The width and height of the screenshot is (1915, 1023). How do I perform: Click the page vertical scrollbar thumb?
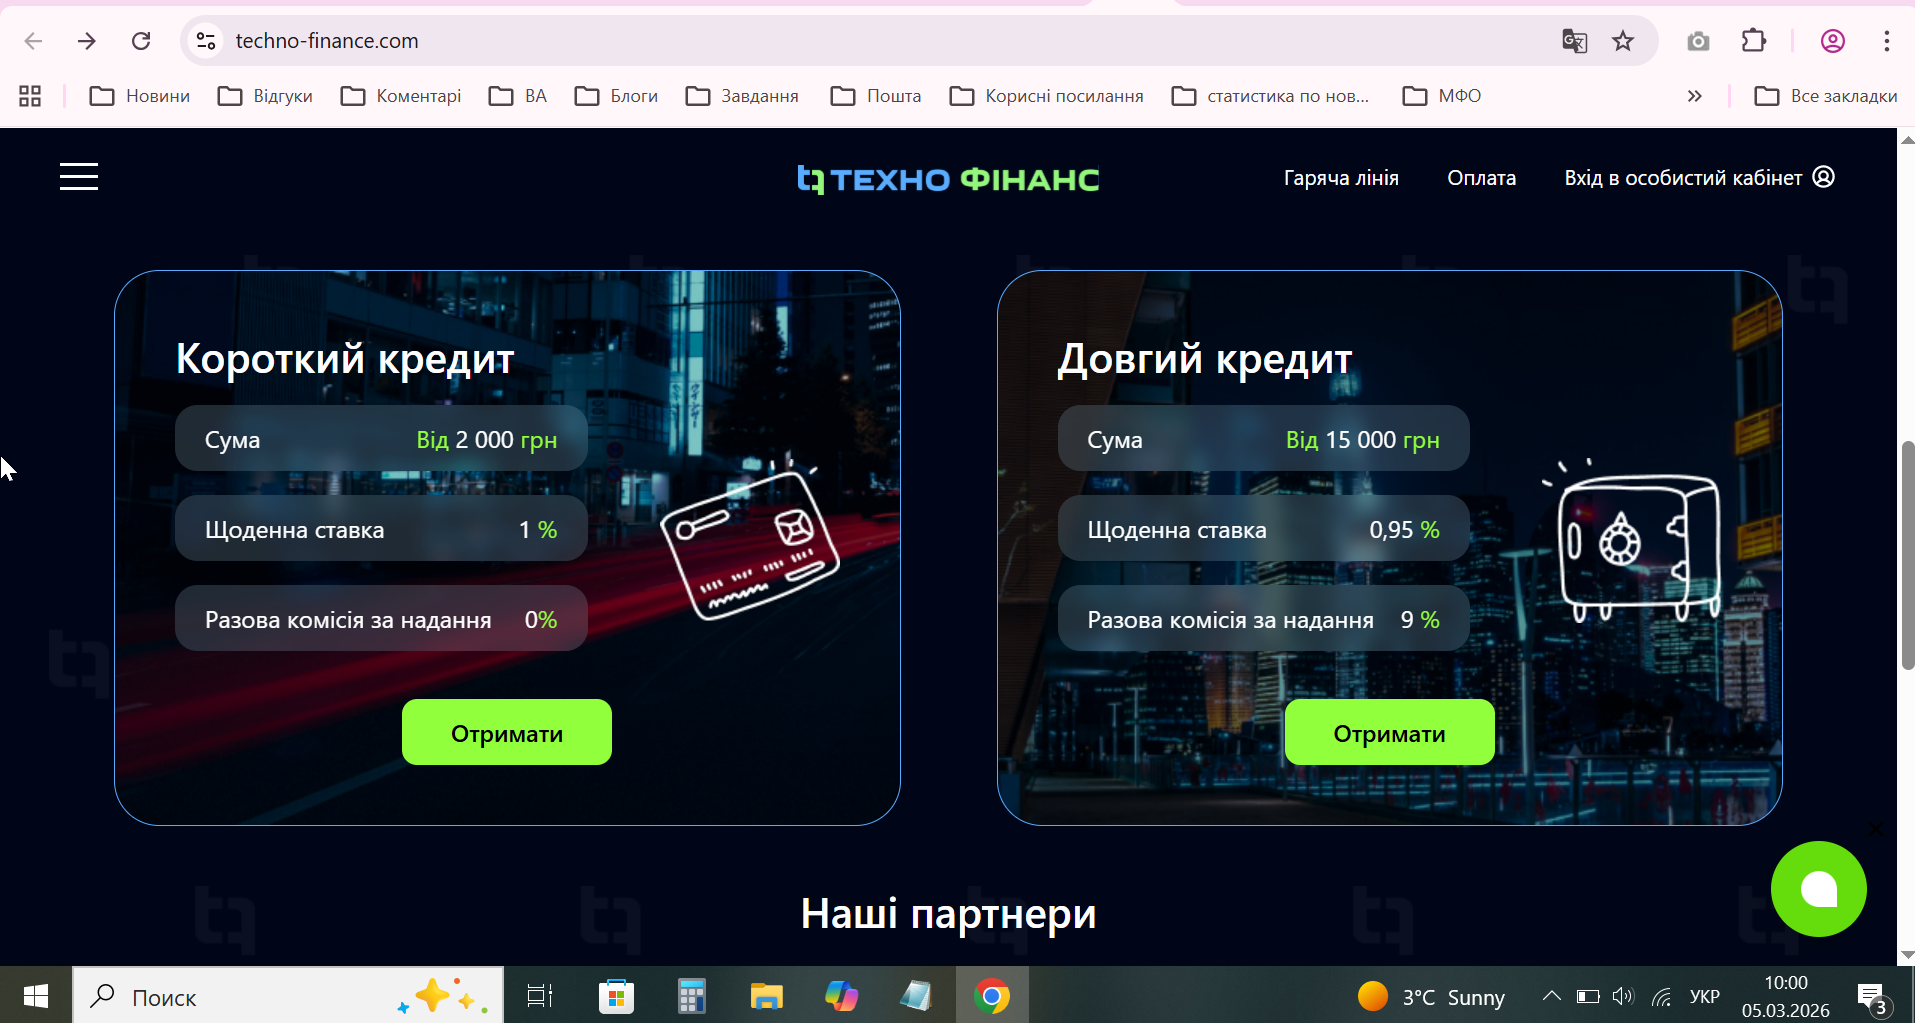click(1907, 555)
